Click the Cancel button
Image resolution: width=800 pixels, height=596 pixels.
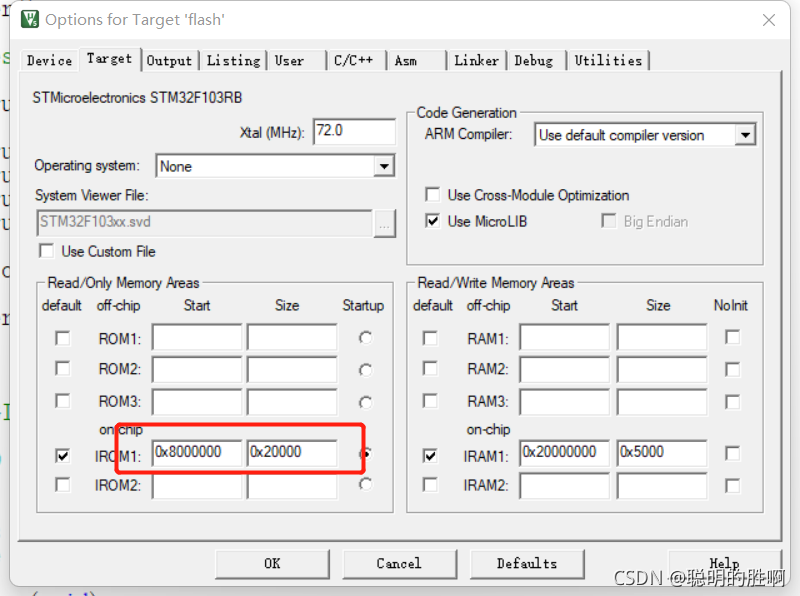399,564
